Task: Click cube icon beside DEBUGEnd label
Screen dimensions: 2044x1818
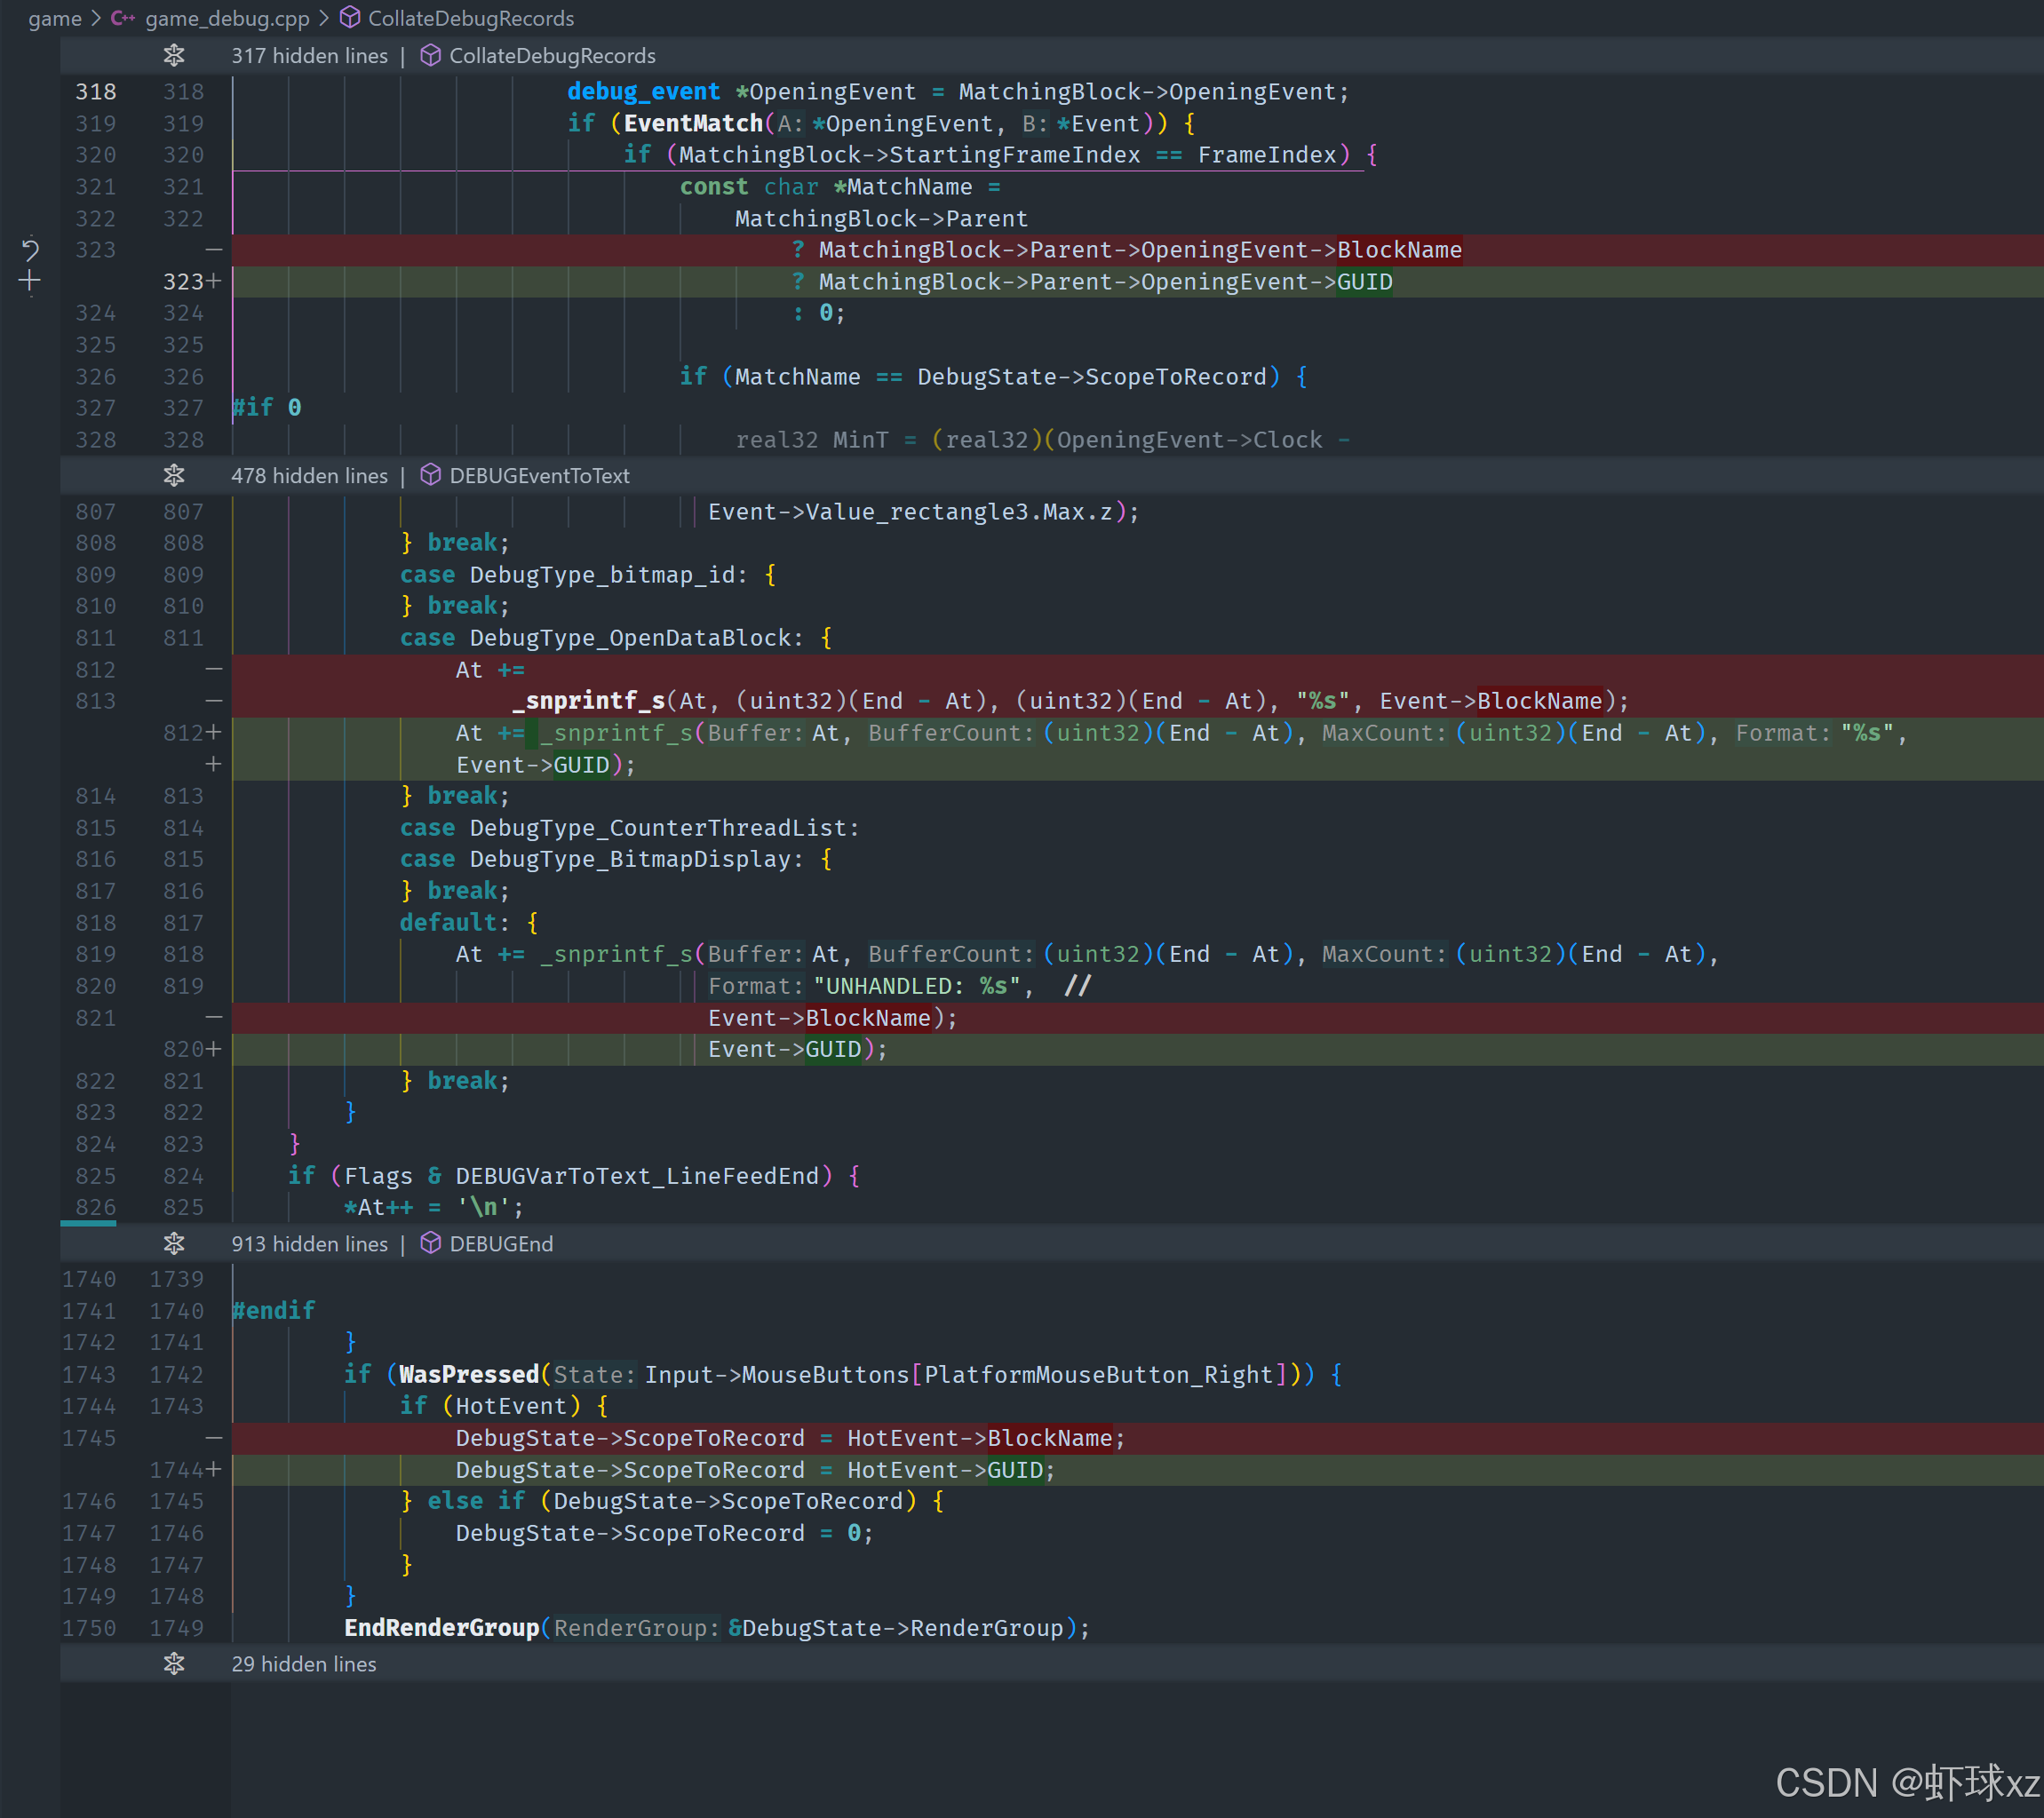Action: (x=430, y=1243)
